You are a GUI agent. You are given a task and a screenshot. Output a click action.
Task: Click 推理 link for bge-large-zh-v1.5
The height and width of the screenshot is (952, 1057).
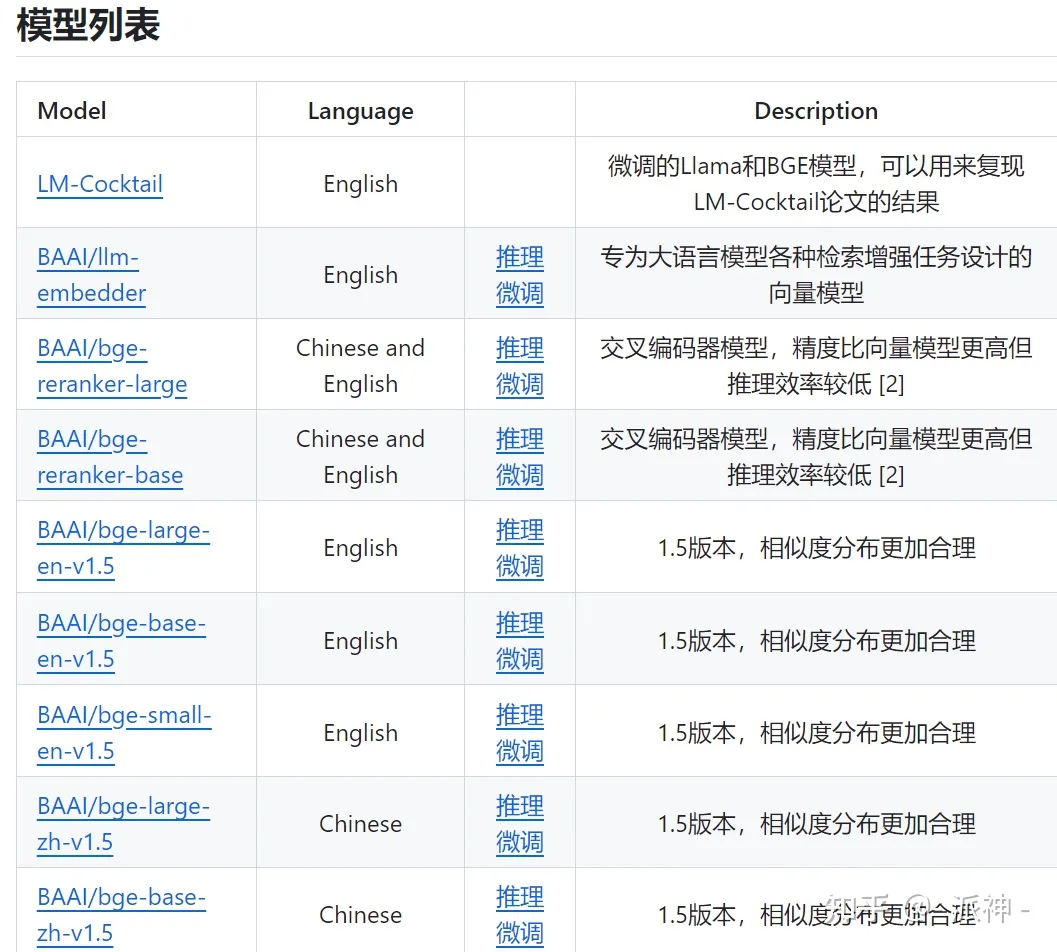520,806
